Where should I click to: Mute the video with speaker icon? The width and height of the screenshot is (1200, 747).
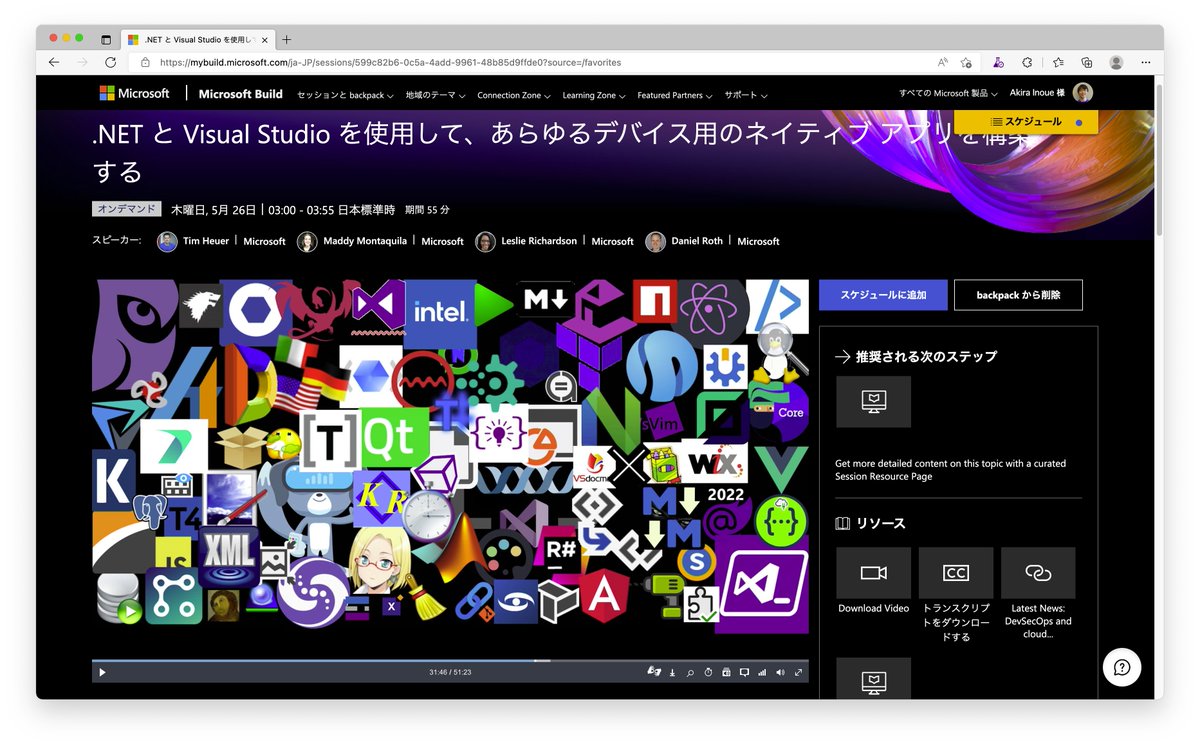(x=780, y=672)
